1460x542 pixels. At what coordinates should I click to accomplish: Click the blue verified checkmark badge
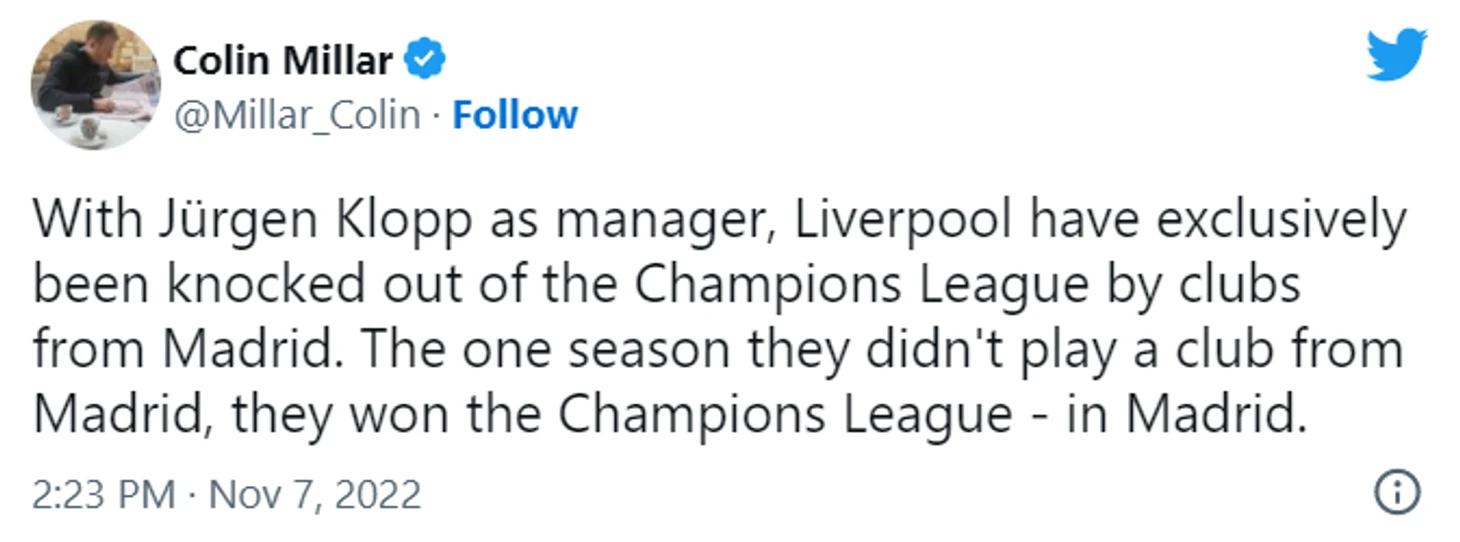[x=424, y=62]
